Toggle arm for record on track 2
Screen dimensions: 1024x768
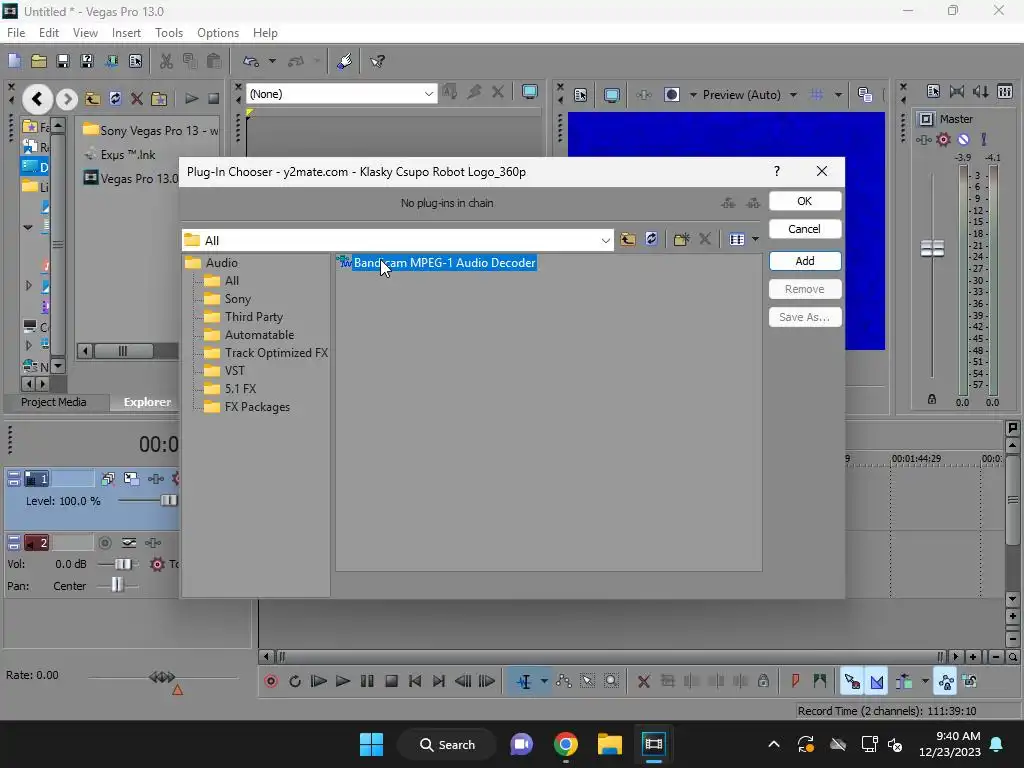pyautogui.click(x=104, y=543)
